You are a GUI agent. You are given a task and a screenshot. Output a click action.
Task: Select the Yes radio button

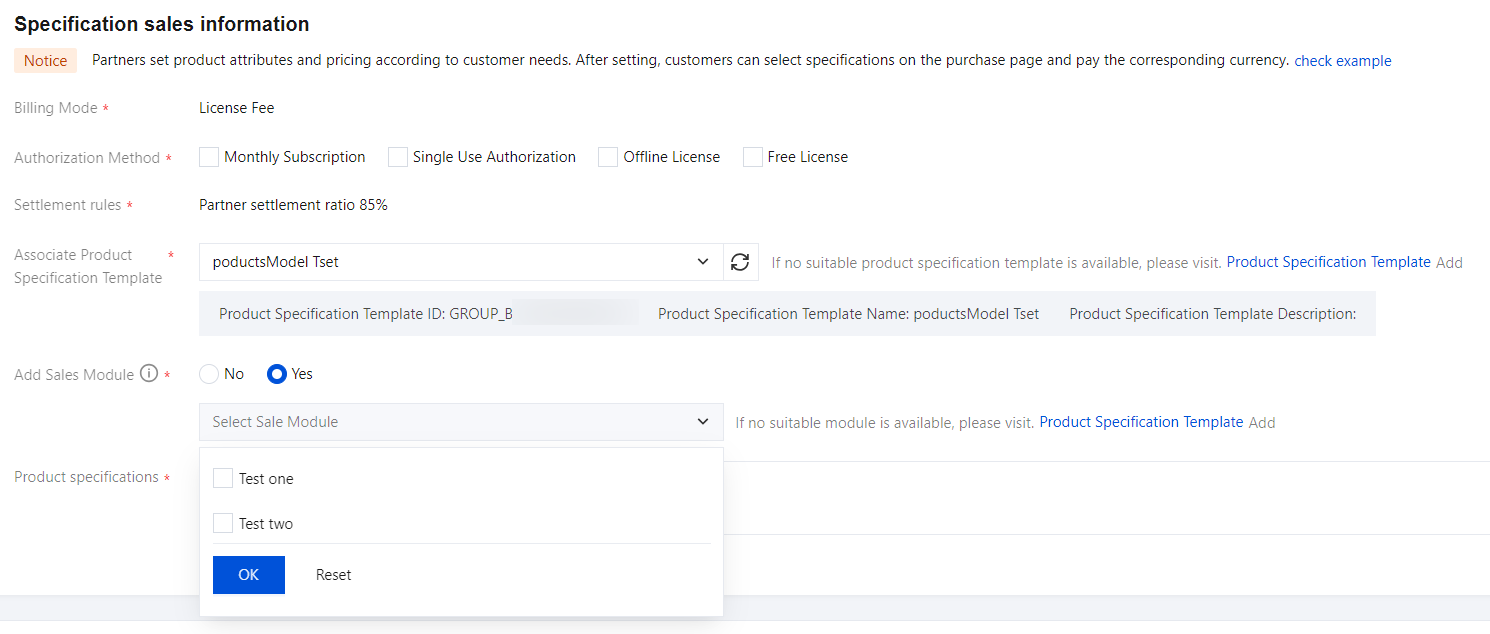pos(276,374)
